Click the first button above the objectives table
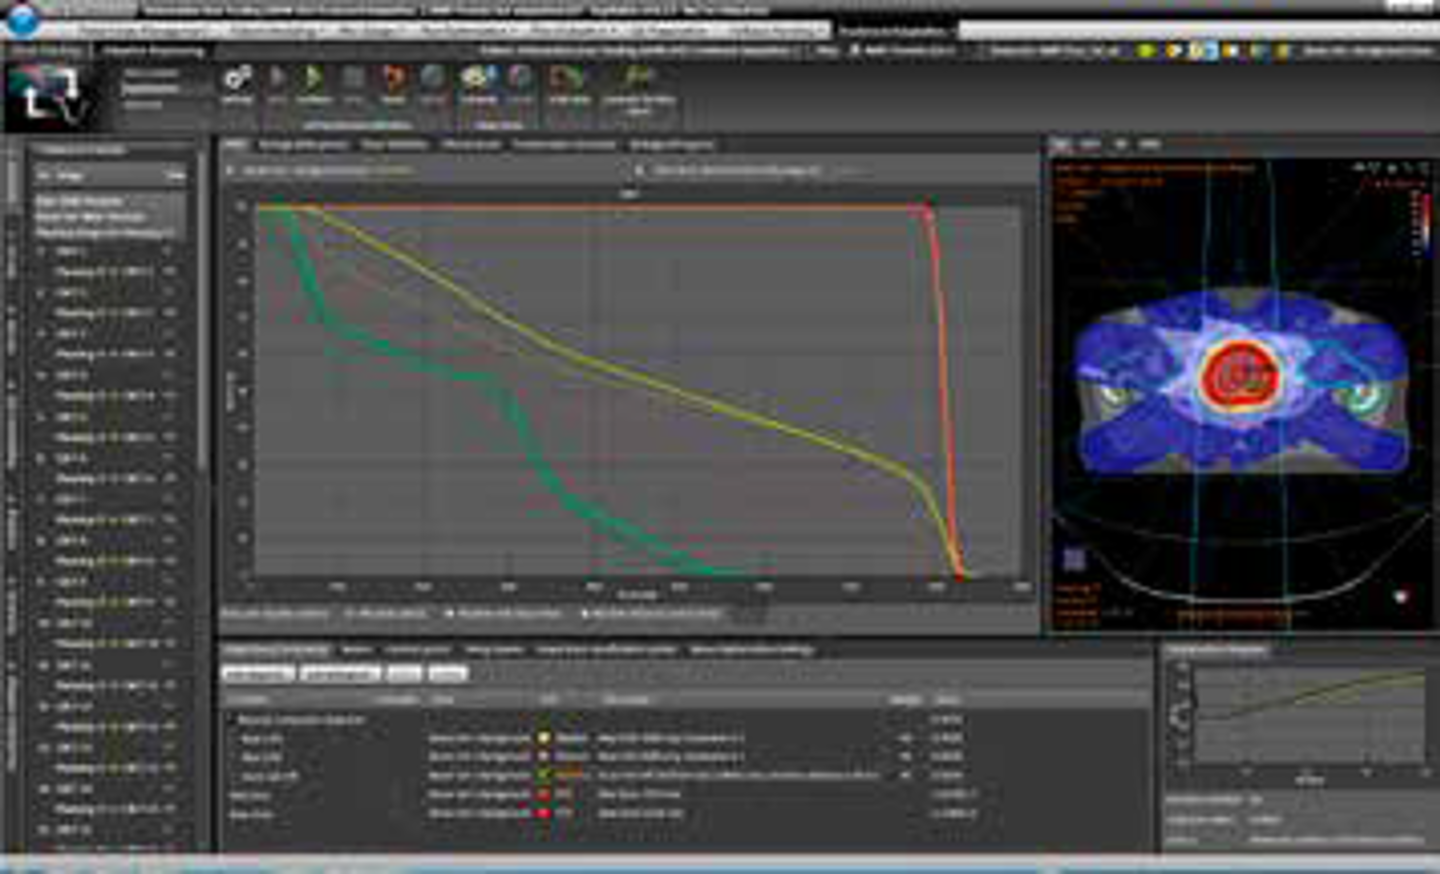This screenshot has width=1440, height=874. 257,674
